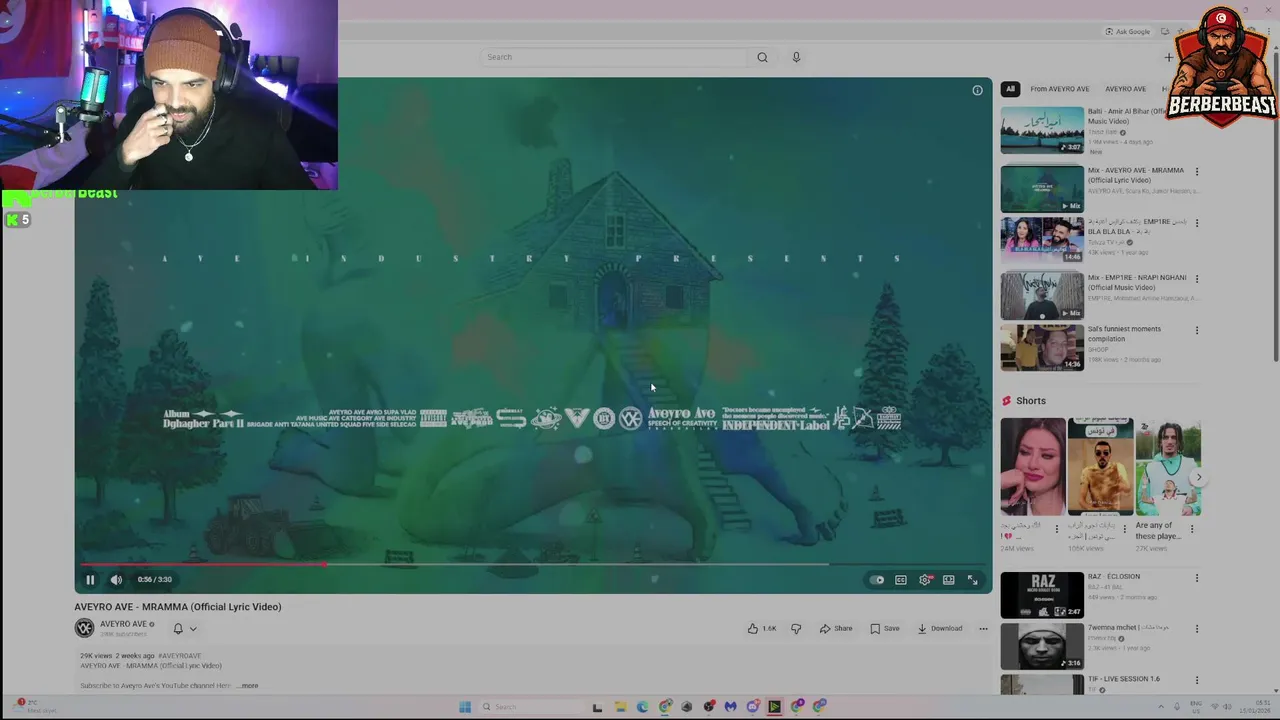
Task: Click the Share button
Action: 836,629
